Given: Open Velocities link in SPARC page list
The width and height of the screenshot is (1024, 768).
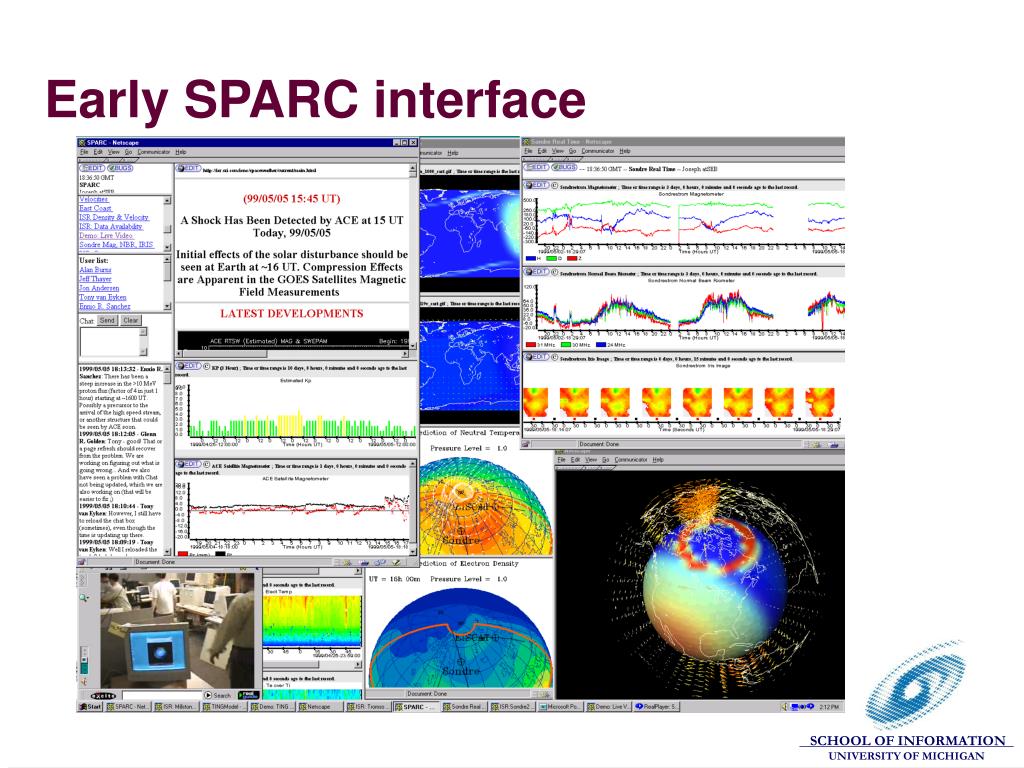Looking at the screenshot, I should [93, 199].
